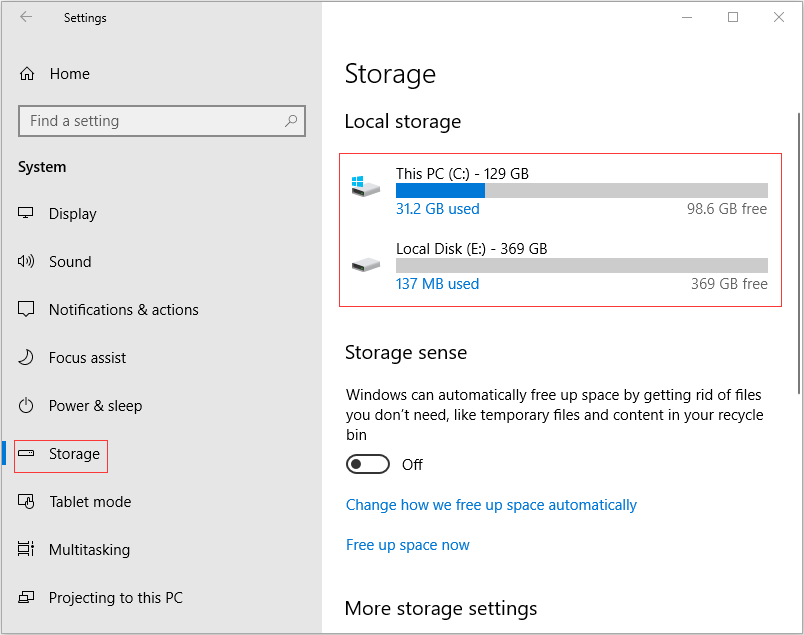Viewport: 804px width, 635px height.
Task: Click Free up space now link
Action: (x=407, y=545)
